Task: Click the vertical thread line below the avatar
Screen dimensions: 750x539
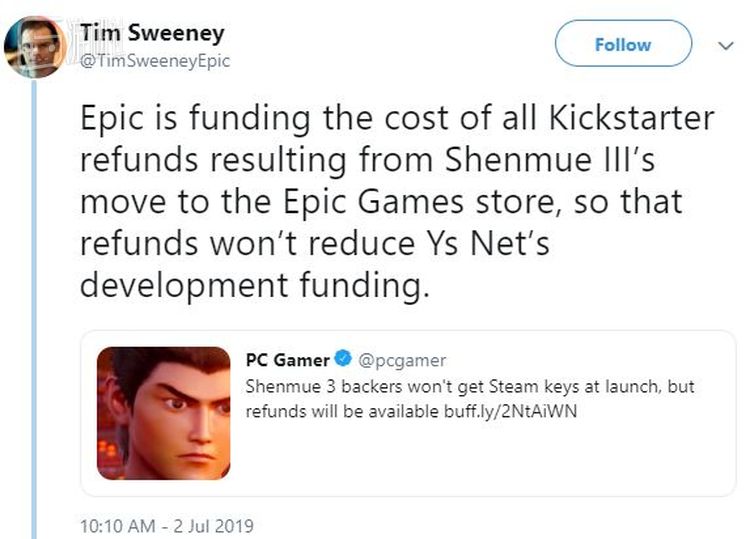Action: [x=36, y=300]
